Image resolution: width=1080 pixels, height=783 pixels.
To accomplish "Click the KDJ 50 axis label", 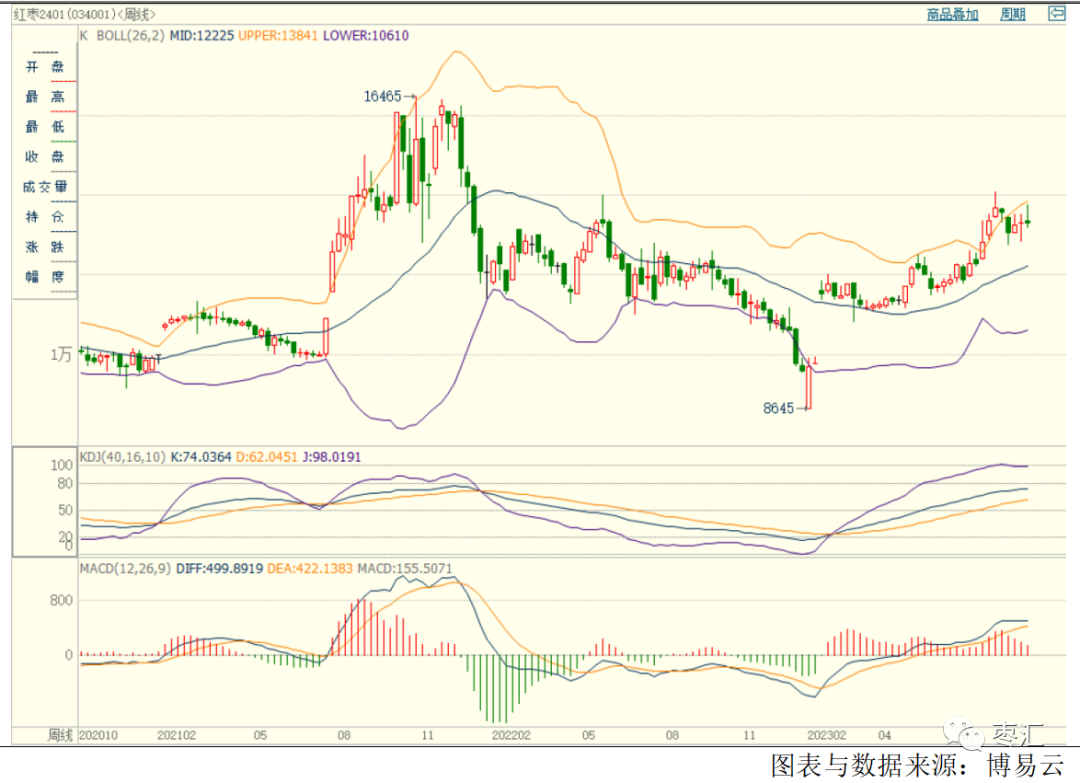I will 65,510.
